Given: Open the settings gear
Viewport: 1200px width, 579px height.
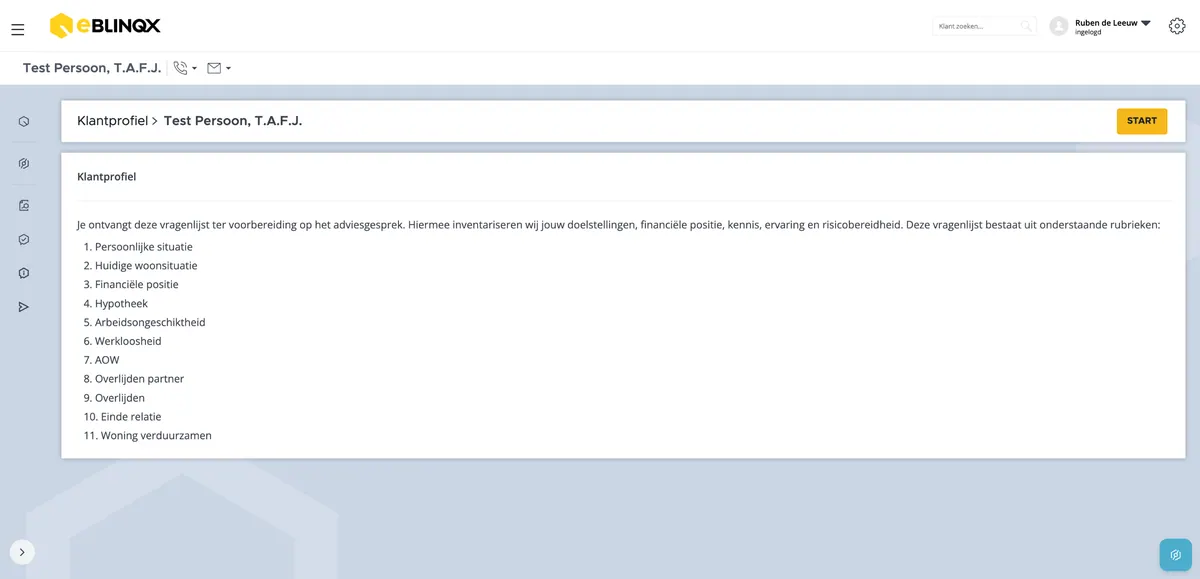Looking at the screenshot, I should click(1177, 26).
